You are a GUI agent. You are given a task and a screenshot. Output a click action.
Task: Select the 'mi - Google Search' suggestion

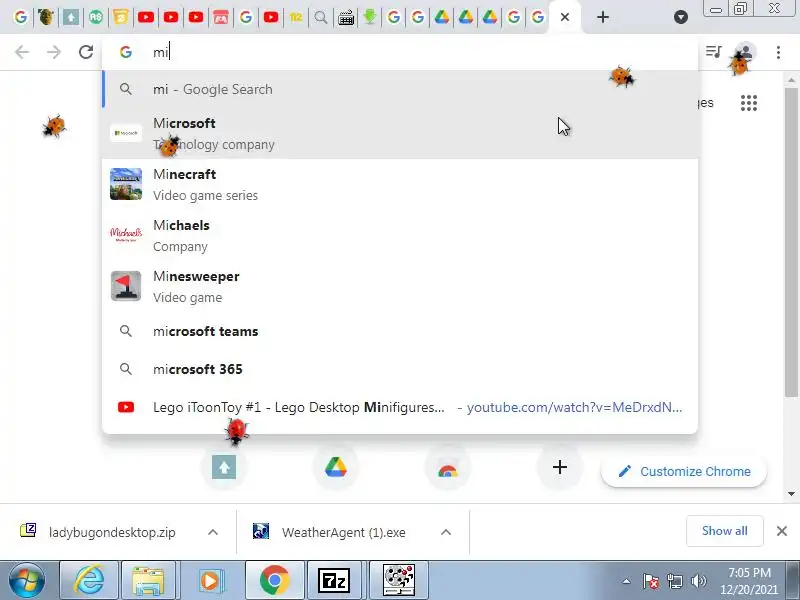400,89
